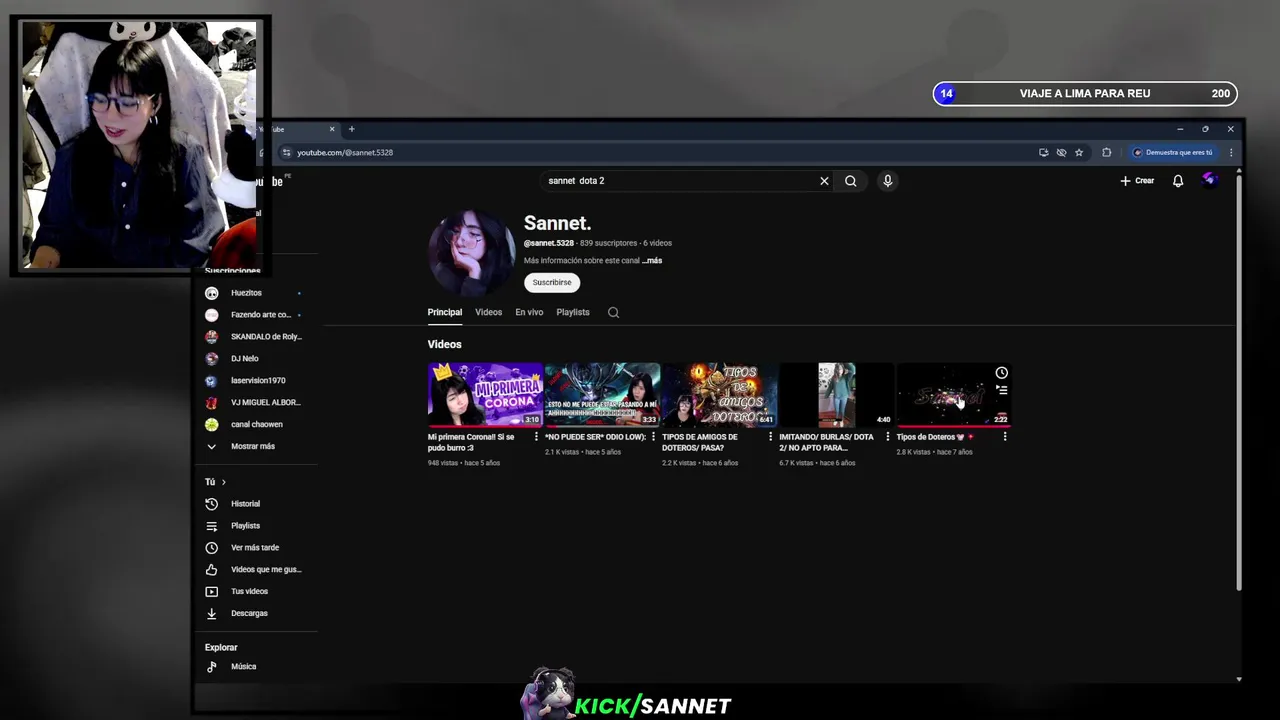Image resolution: width=1280 pixels, height=720 pixels.
Task: Select the Principal channel tab
Action: tap(445, 312)
